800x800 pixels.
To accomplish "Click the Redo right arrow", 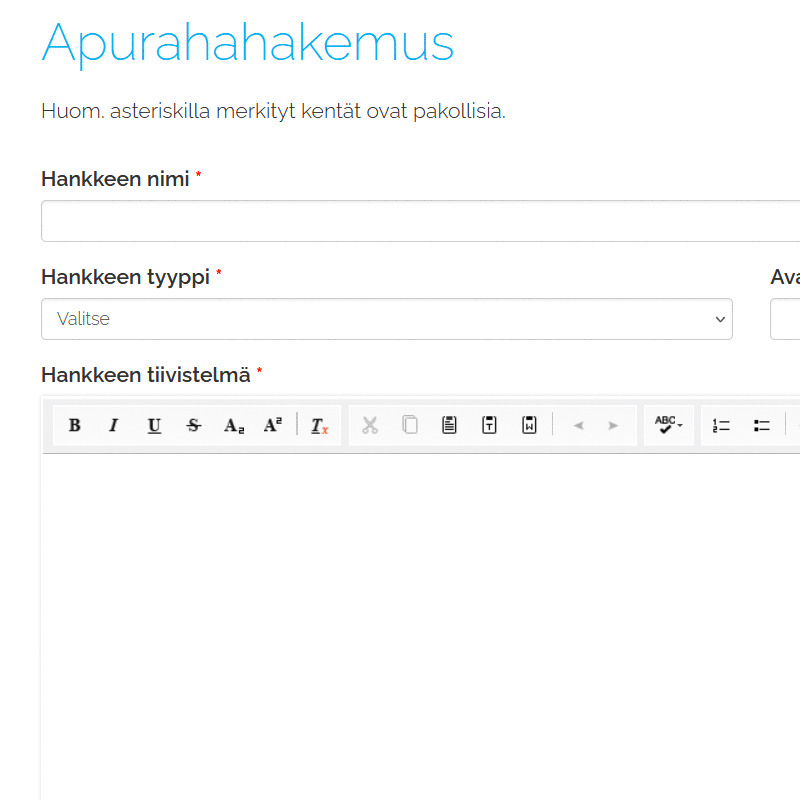I will [614, 425].
